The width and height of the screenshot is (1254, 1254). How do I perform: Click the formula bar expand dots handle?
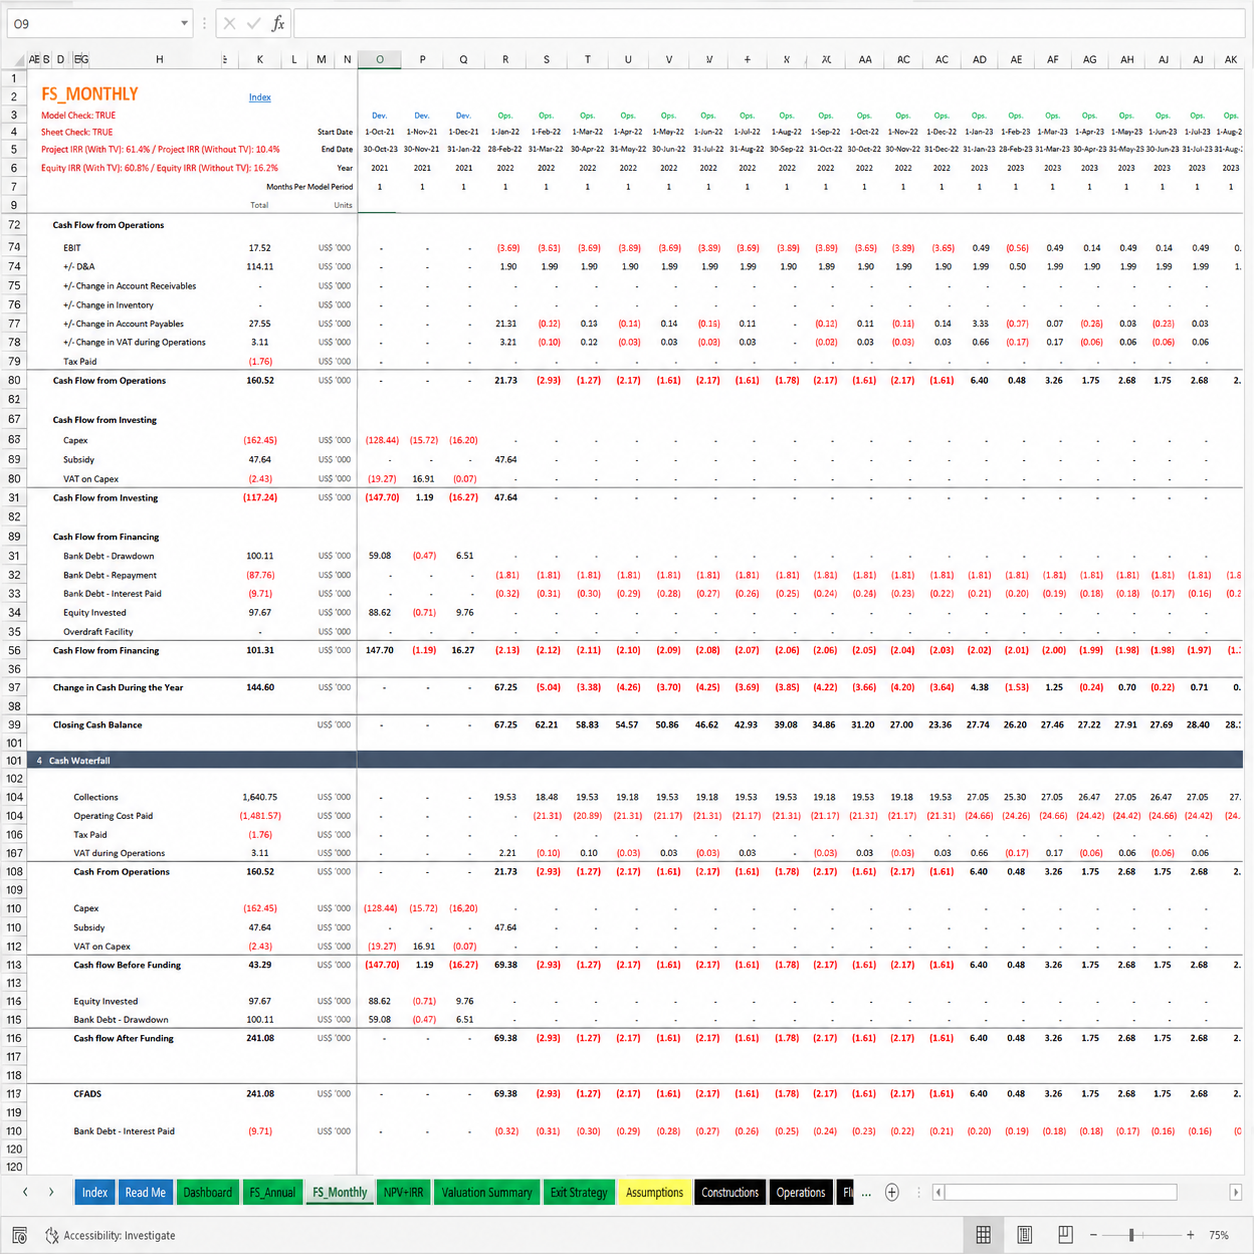click(x=204, y=23)
